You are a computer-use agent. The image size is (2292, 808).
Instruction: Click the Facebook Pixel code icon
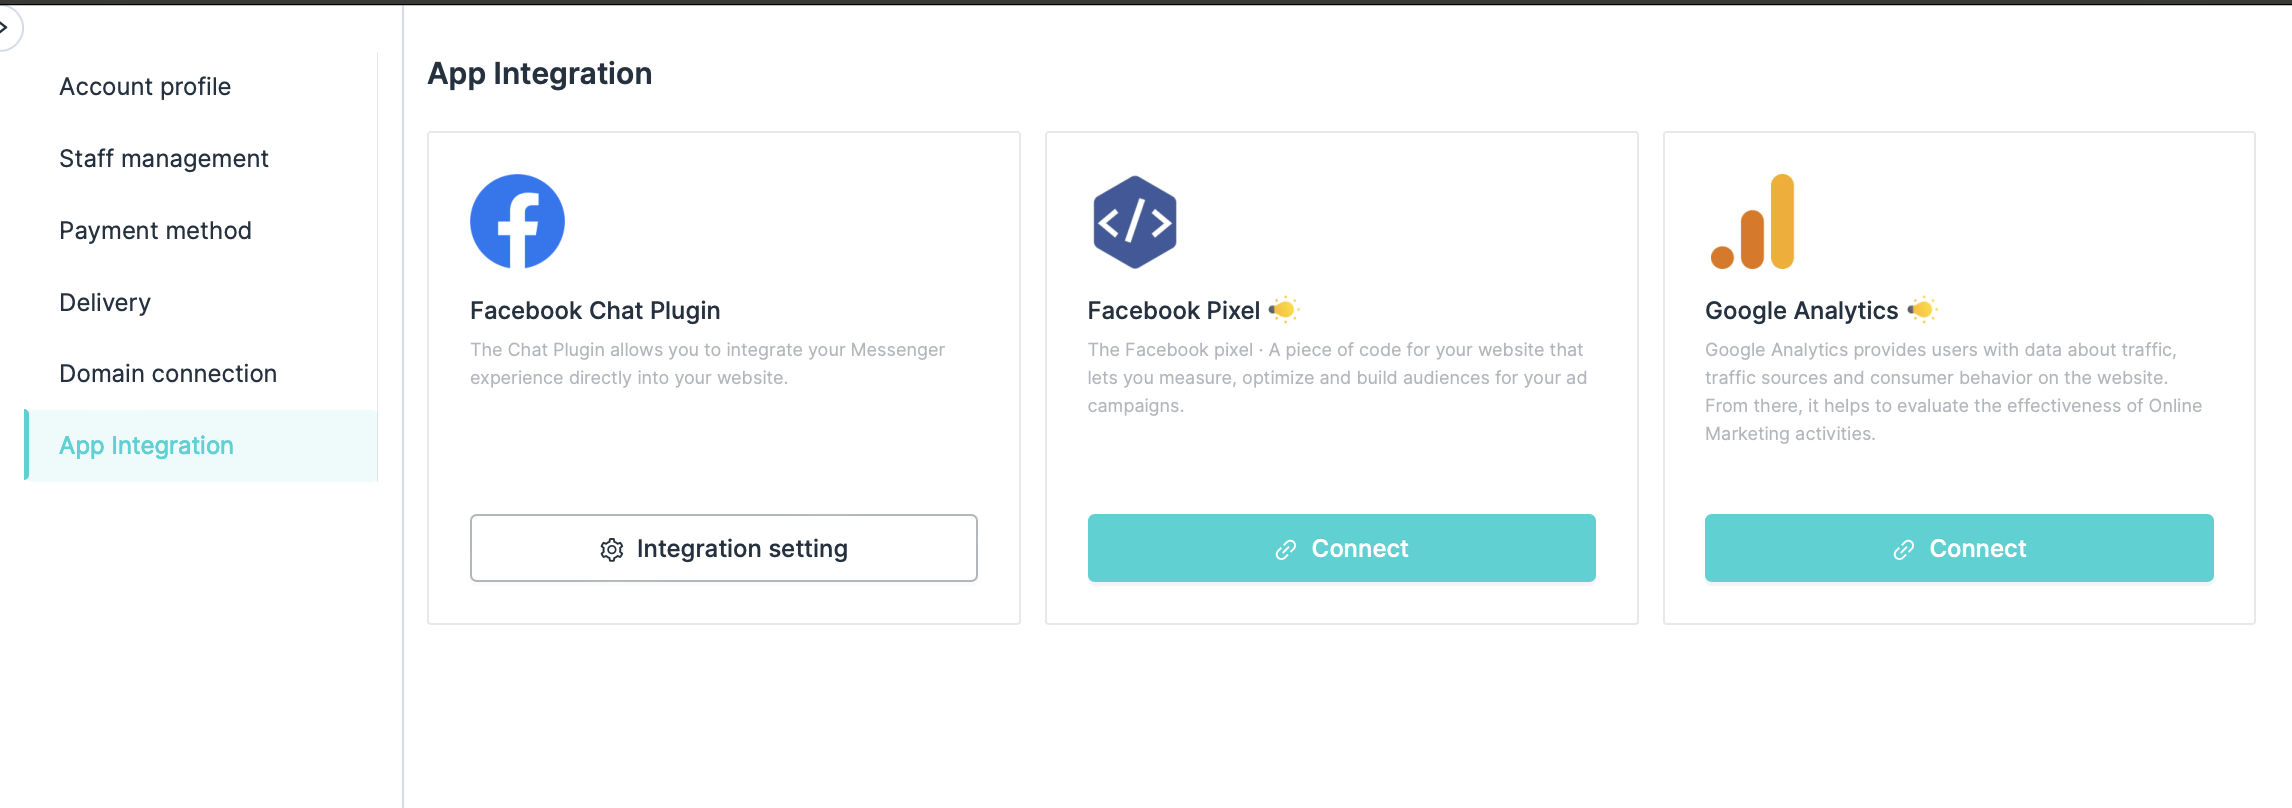[1134, 222]
